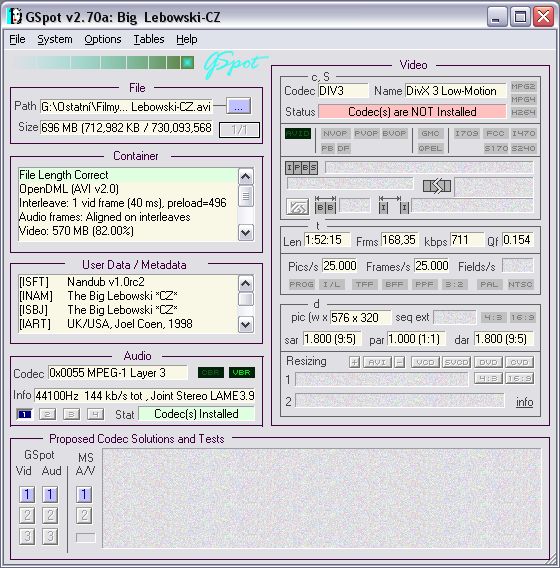This screenshot has height=568, width=560.
Task: Open the Options menu
Action: (x=103, y=39)
